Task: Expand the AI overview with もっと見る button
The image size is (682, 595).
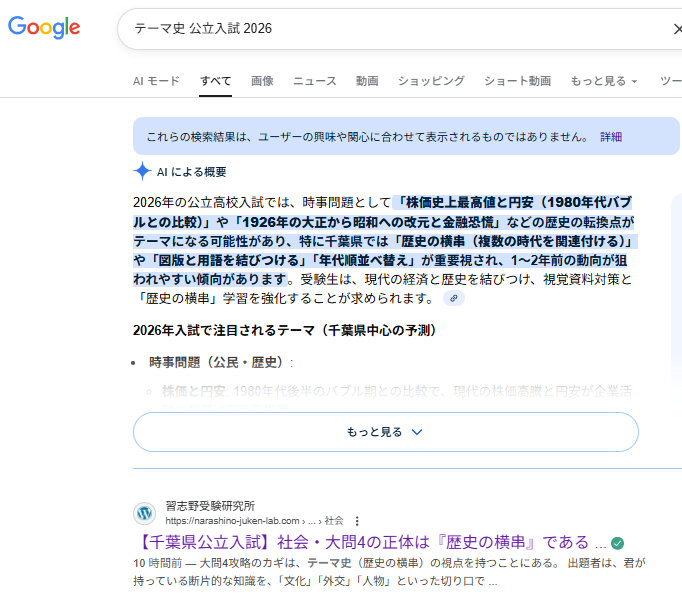Action: (385, 432)
